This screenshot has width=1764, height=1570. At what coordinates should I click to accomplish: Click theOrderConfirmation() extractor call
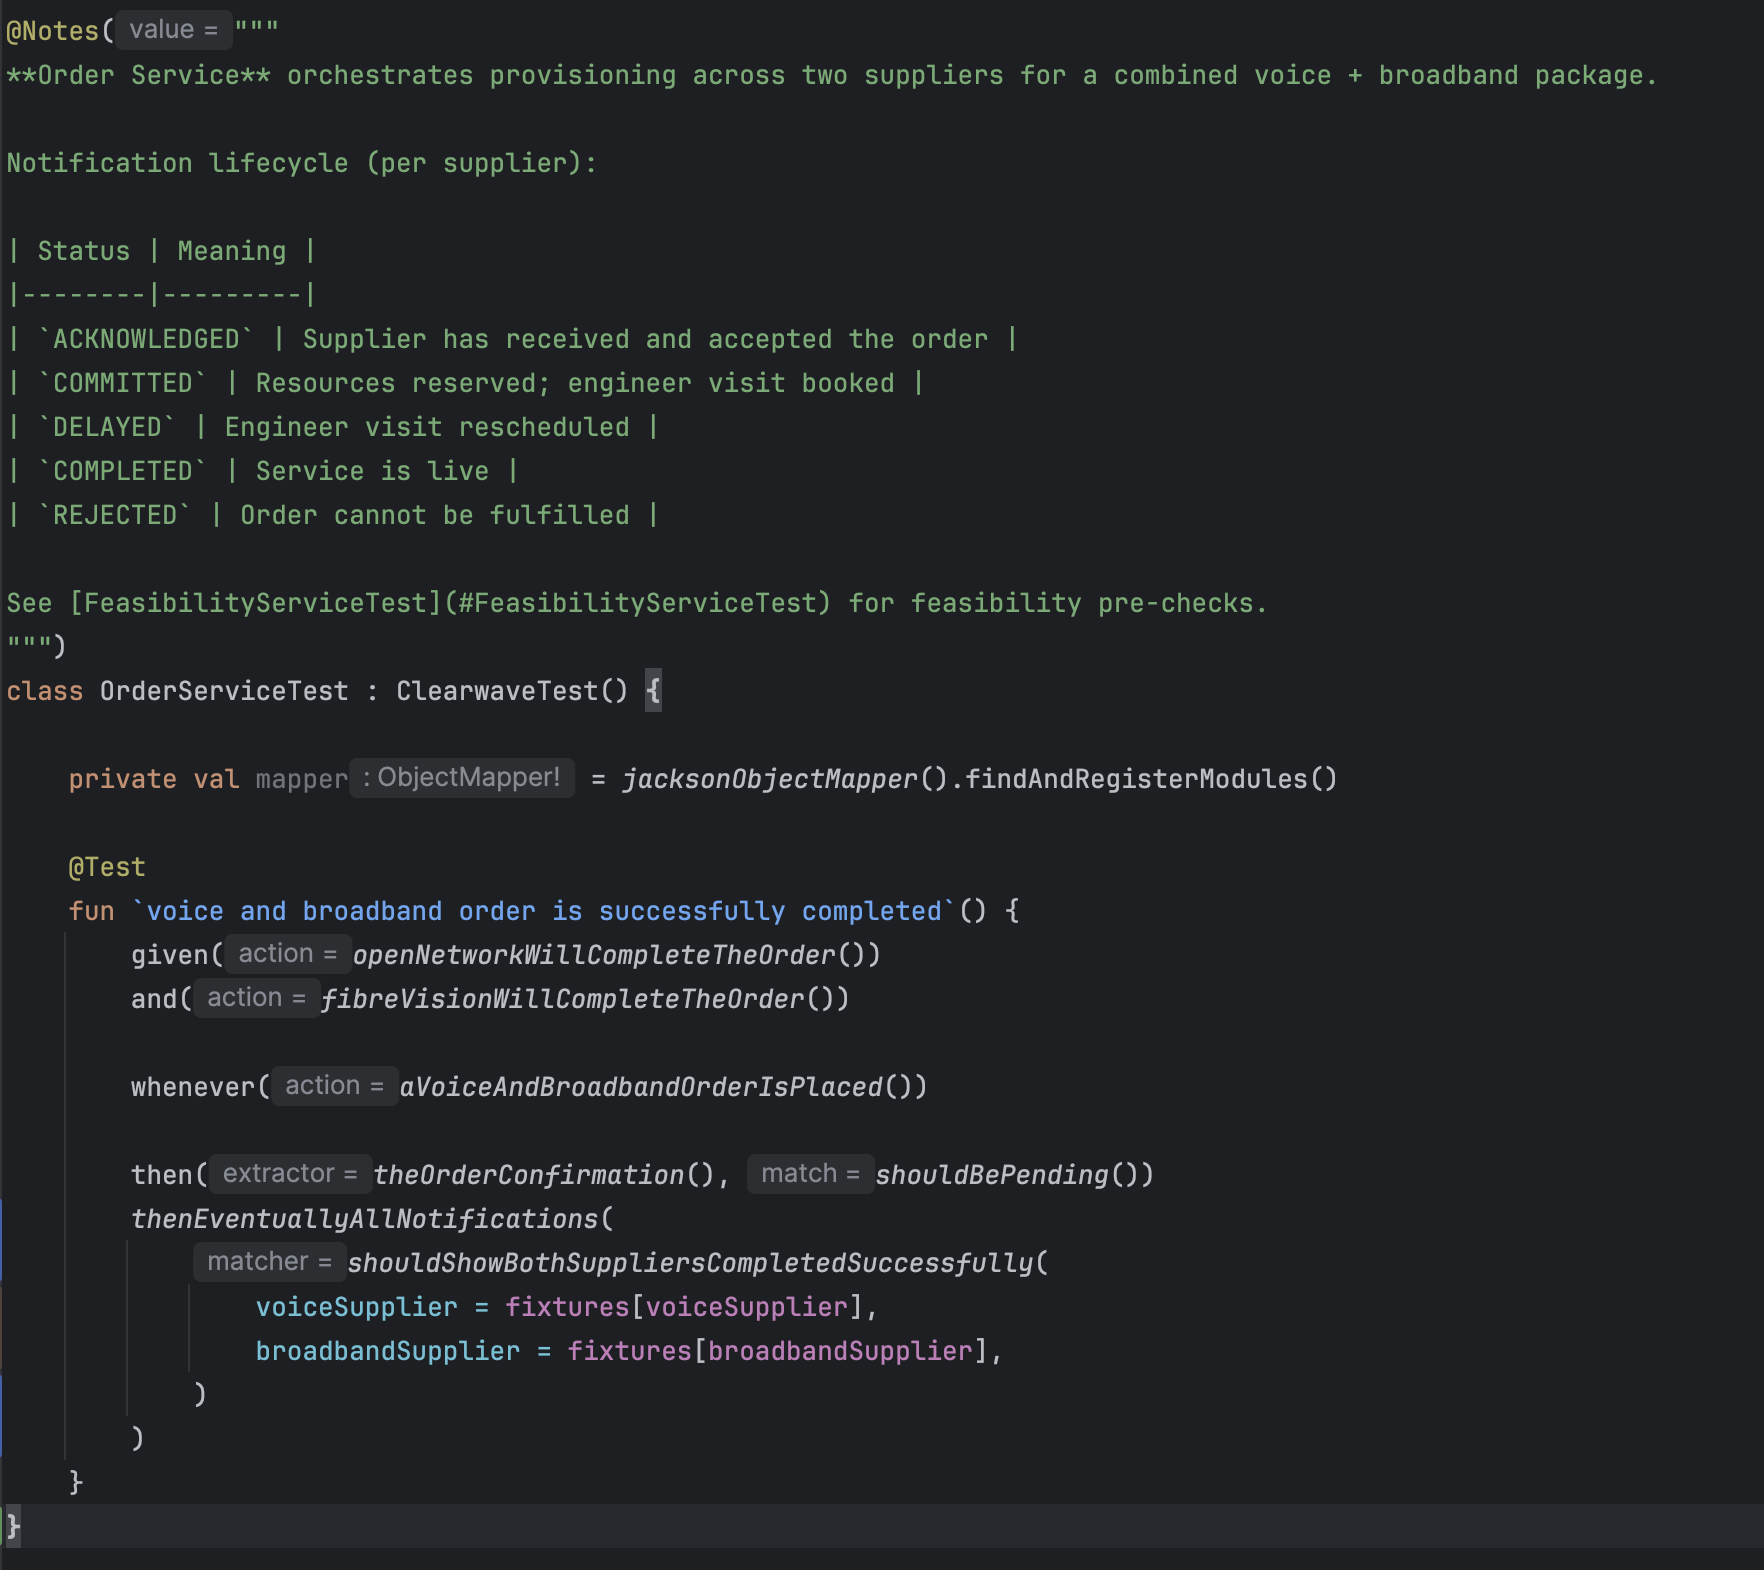coord(544,1175)
